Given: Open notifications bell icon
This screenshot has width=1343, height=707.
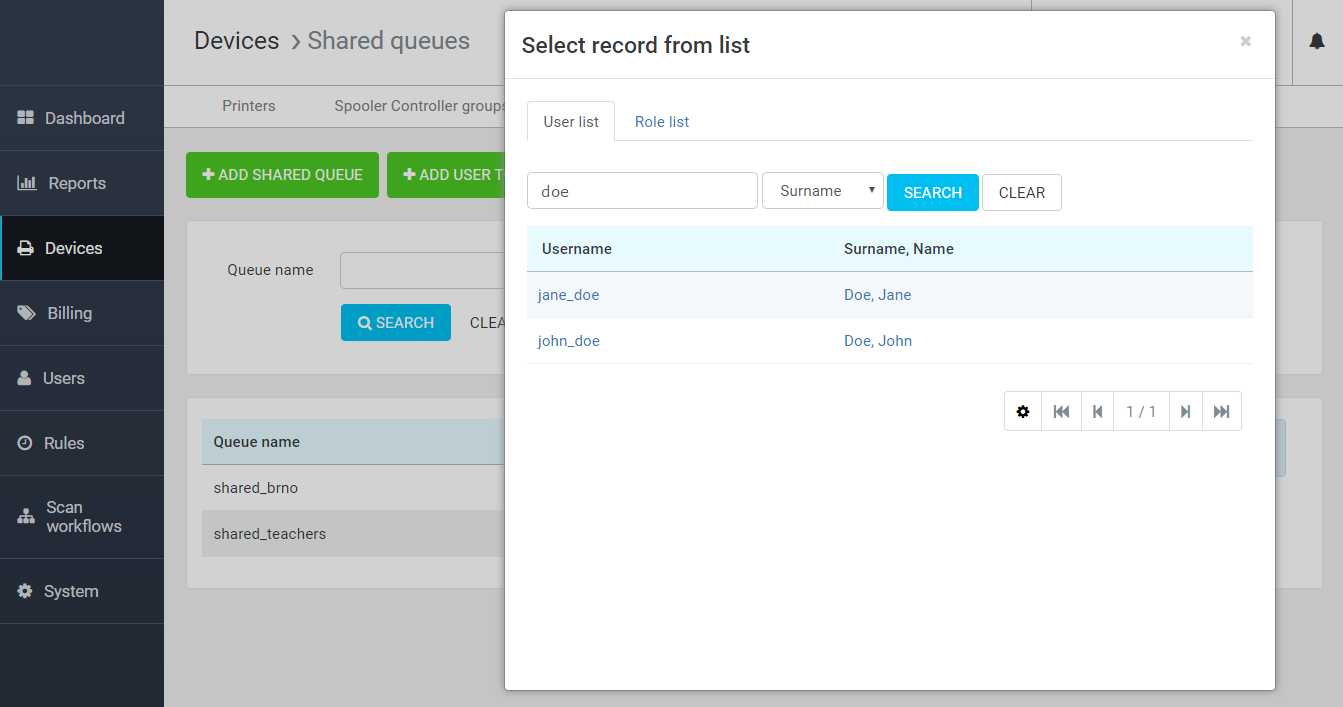Looking at the screenshot, I should [x=1317, y=42].
